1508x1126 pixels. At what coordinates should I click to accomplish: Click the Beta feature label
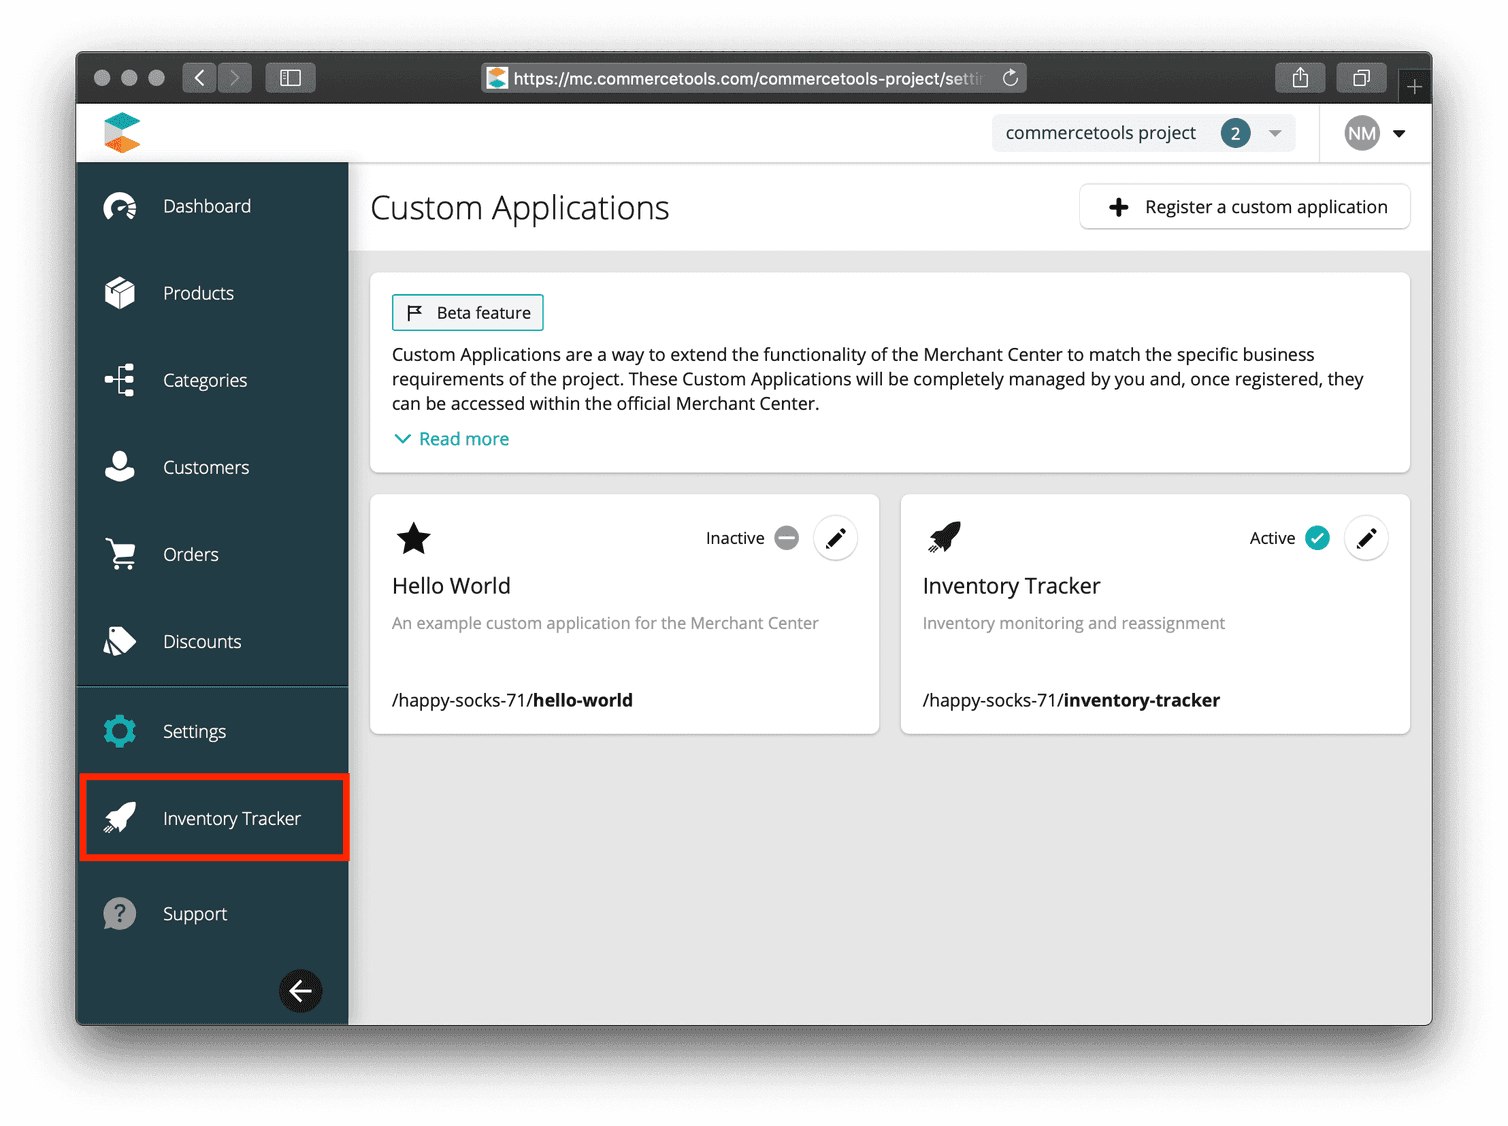467,312
